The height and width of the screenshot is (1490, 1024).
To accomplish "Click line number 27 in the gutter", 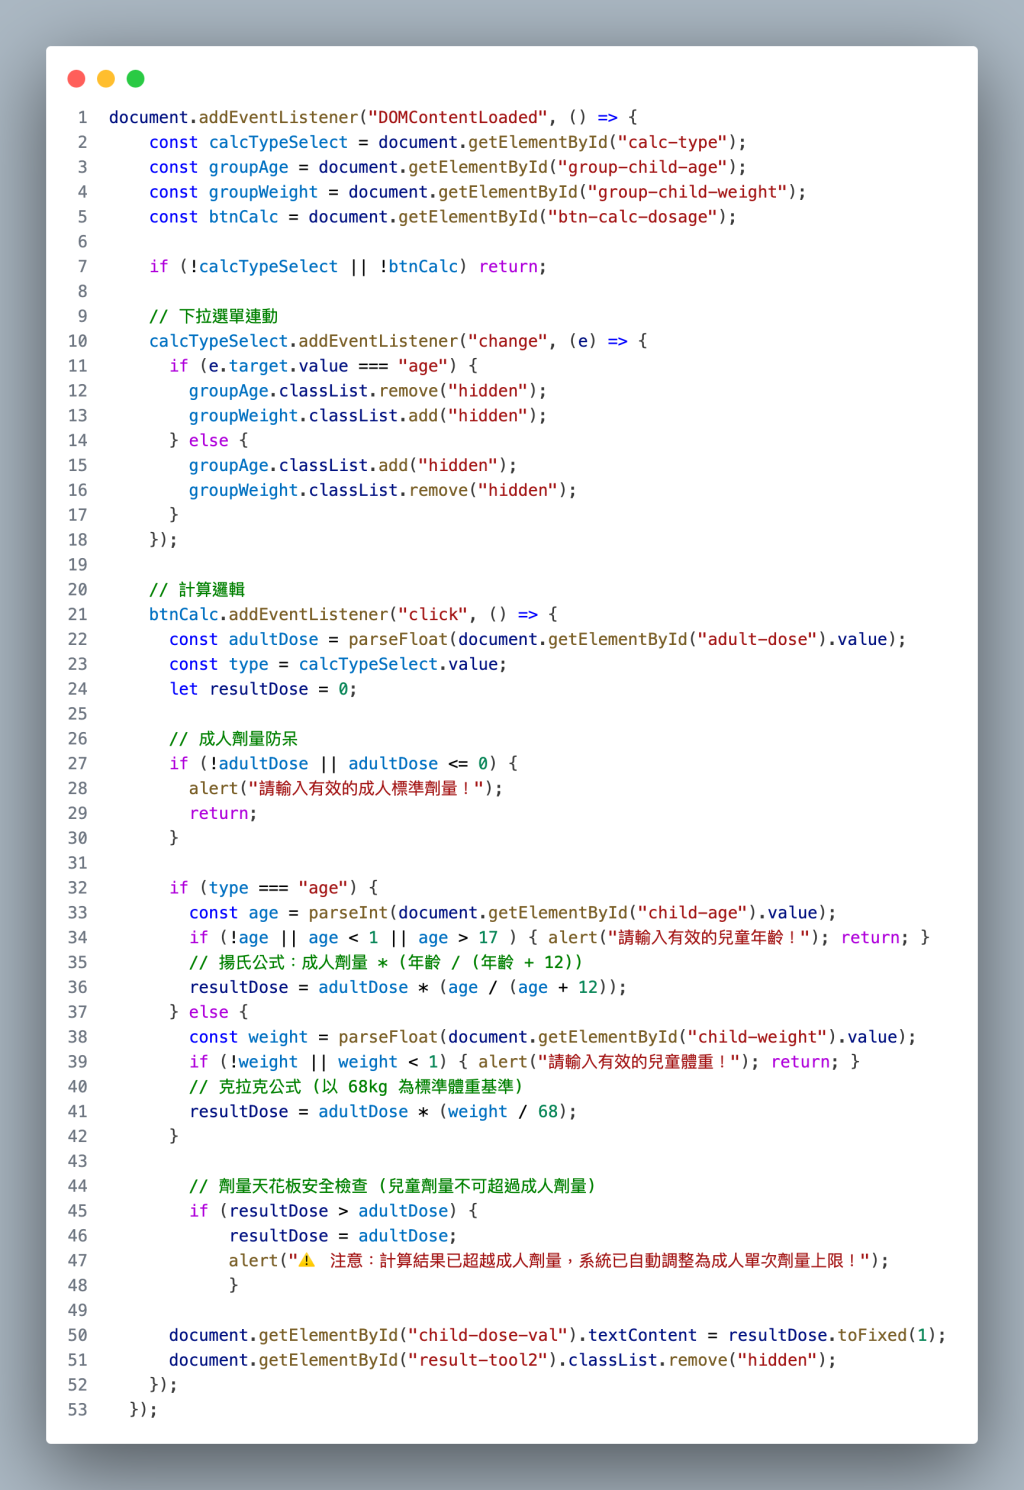I will pyautogui.click(x=78, y=764).
